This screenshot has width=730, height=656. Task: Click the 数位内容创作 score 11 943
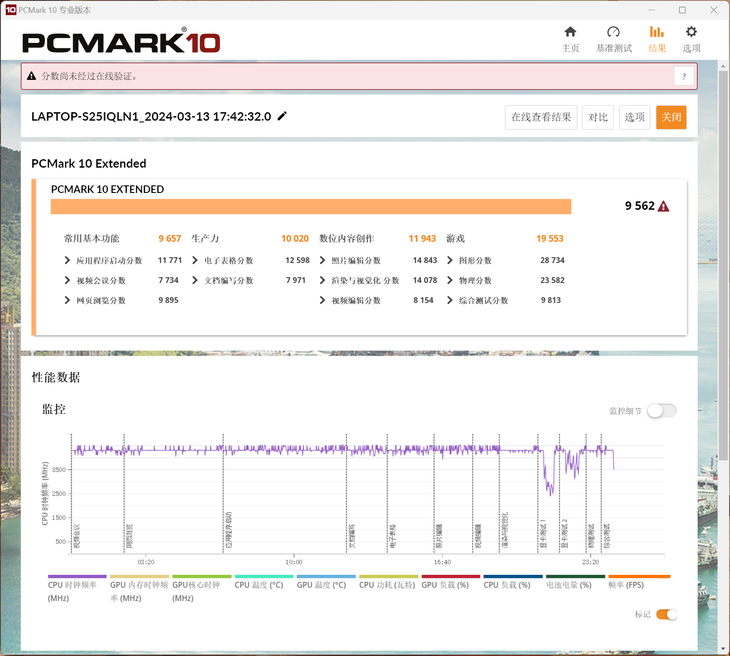[x=422, y=238]
